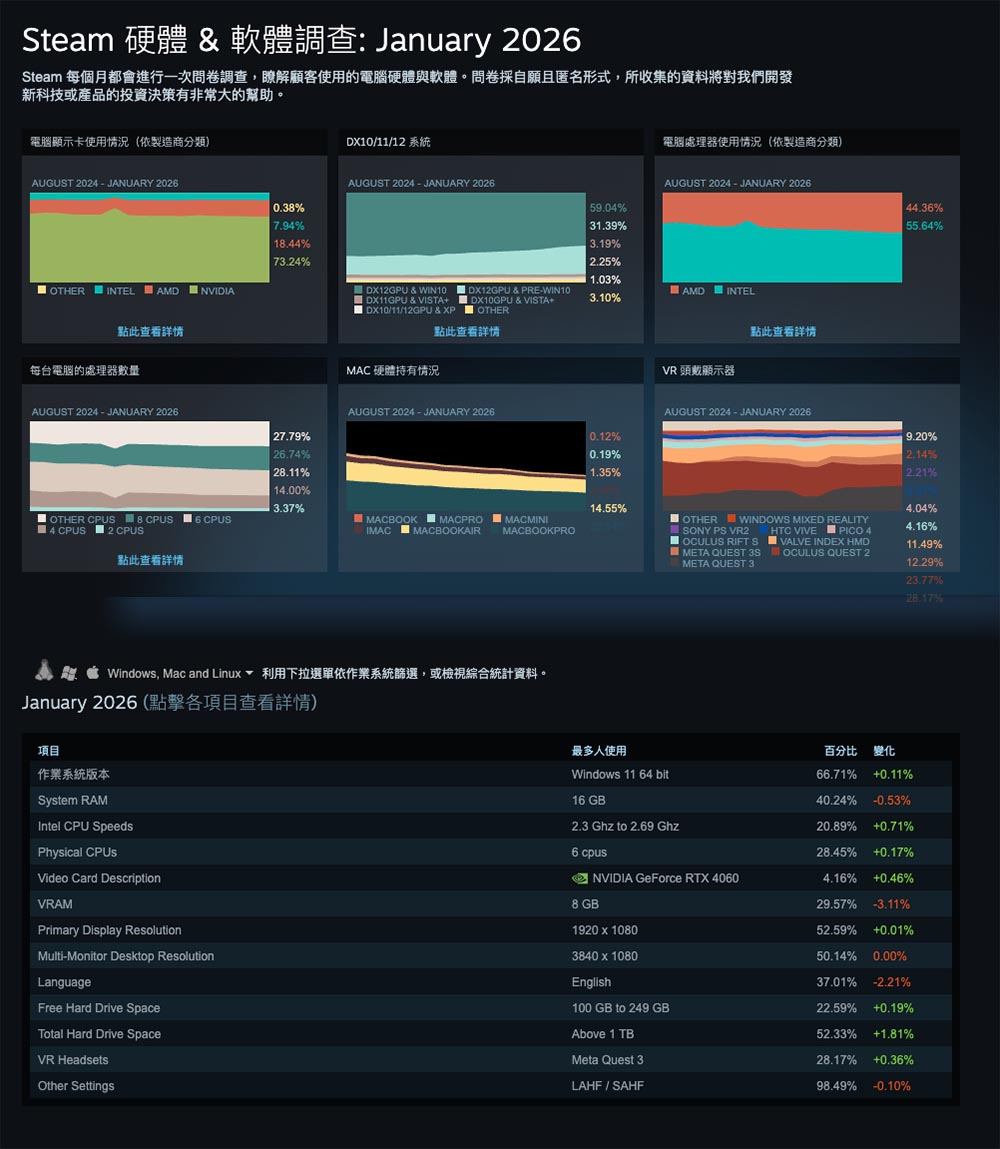
Task: Open the Windows, Mac and Linux dropdown
Action: click(x=180, y=674)
